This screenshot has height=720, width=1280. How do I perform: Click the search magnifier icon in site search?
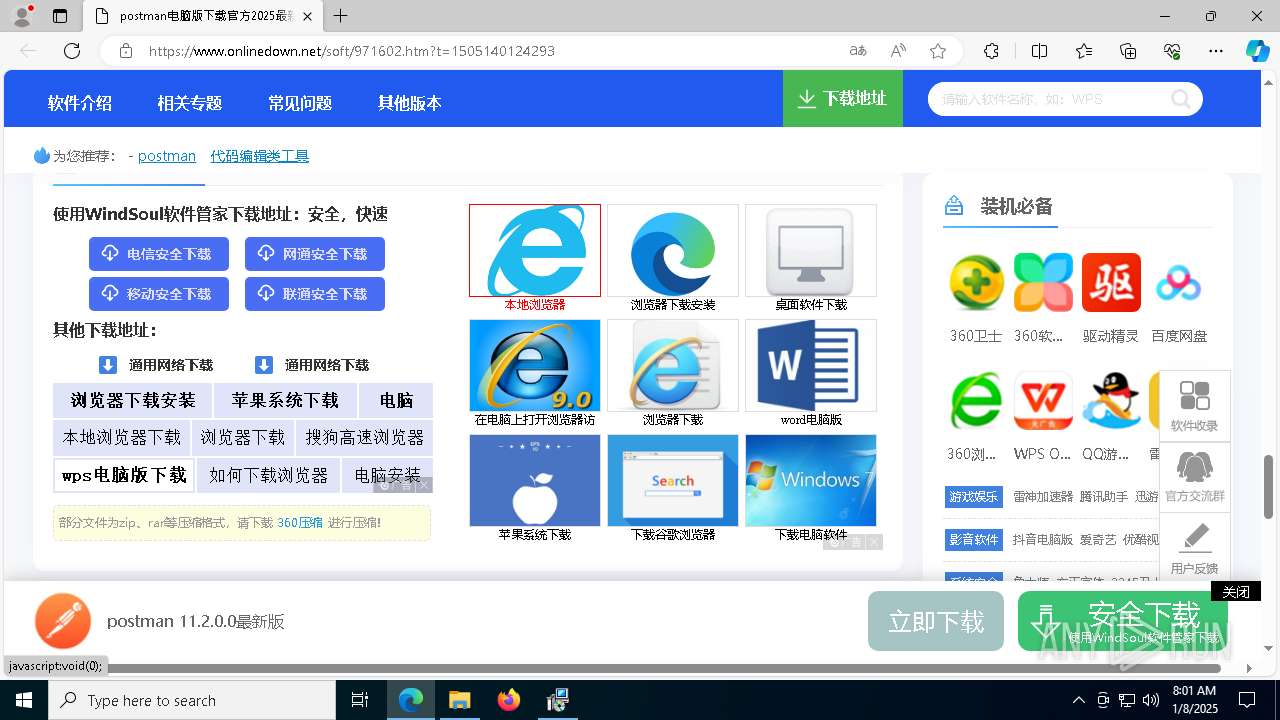click(1181, 99)
